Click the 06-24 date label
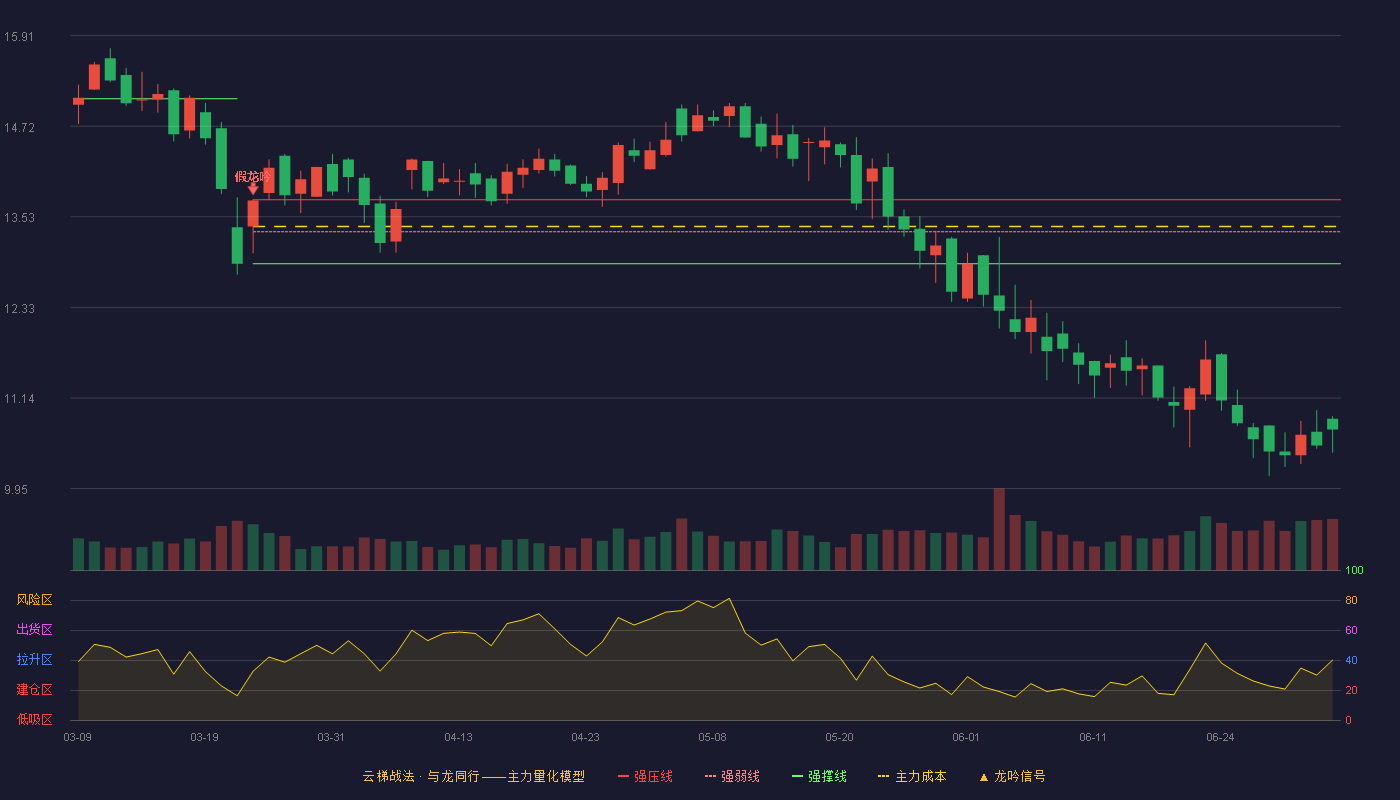Image resolution: width=1400 pixels, height=800 pixels. tap(1221, 737)
